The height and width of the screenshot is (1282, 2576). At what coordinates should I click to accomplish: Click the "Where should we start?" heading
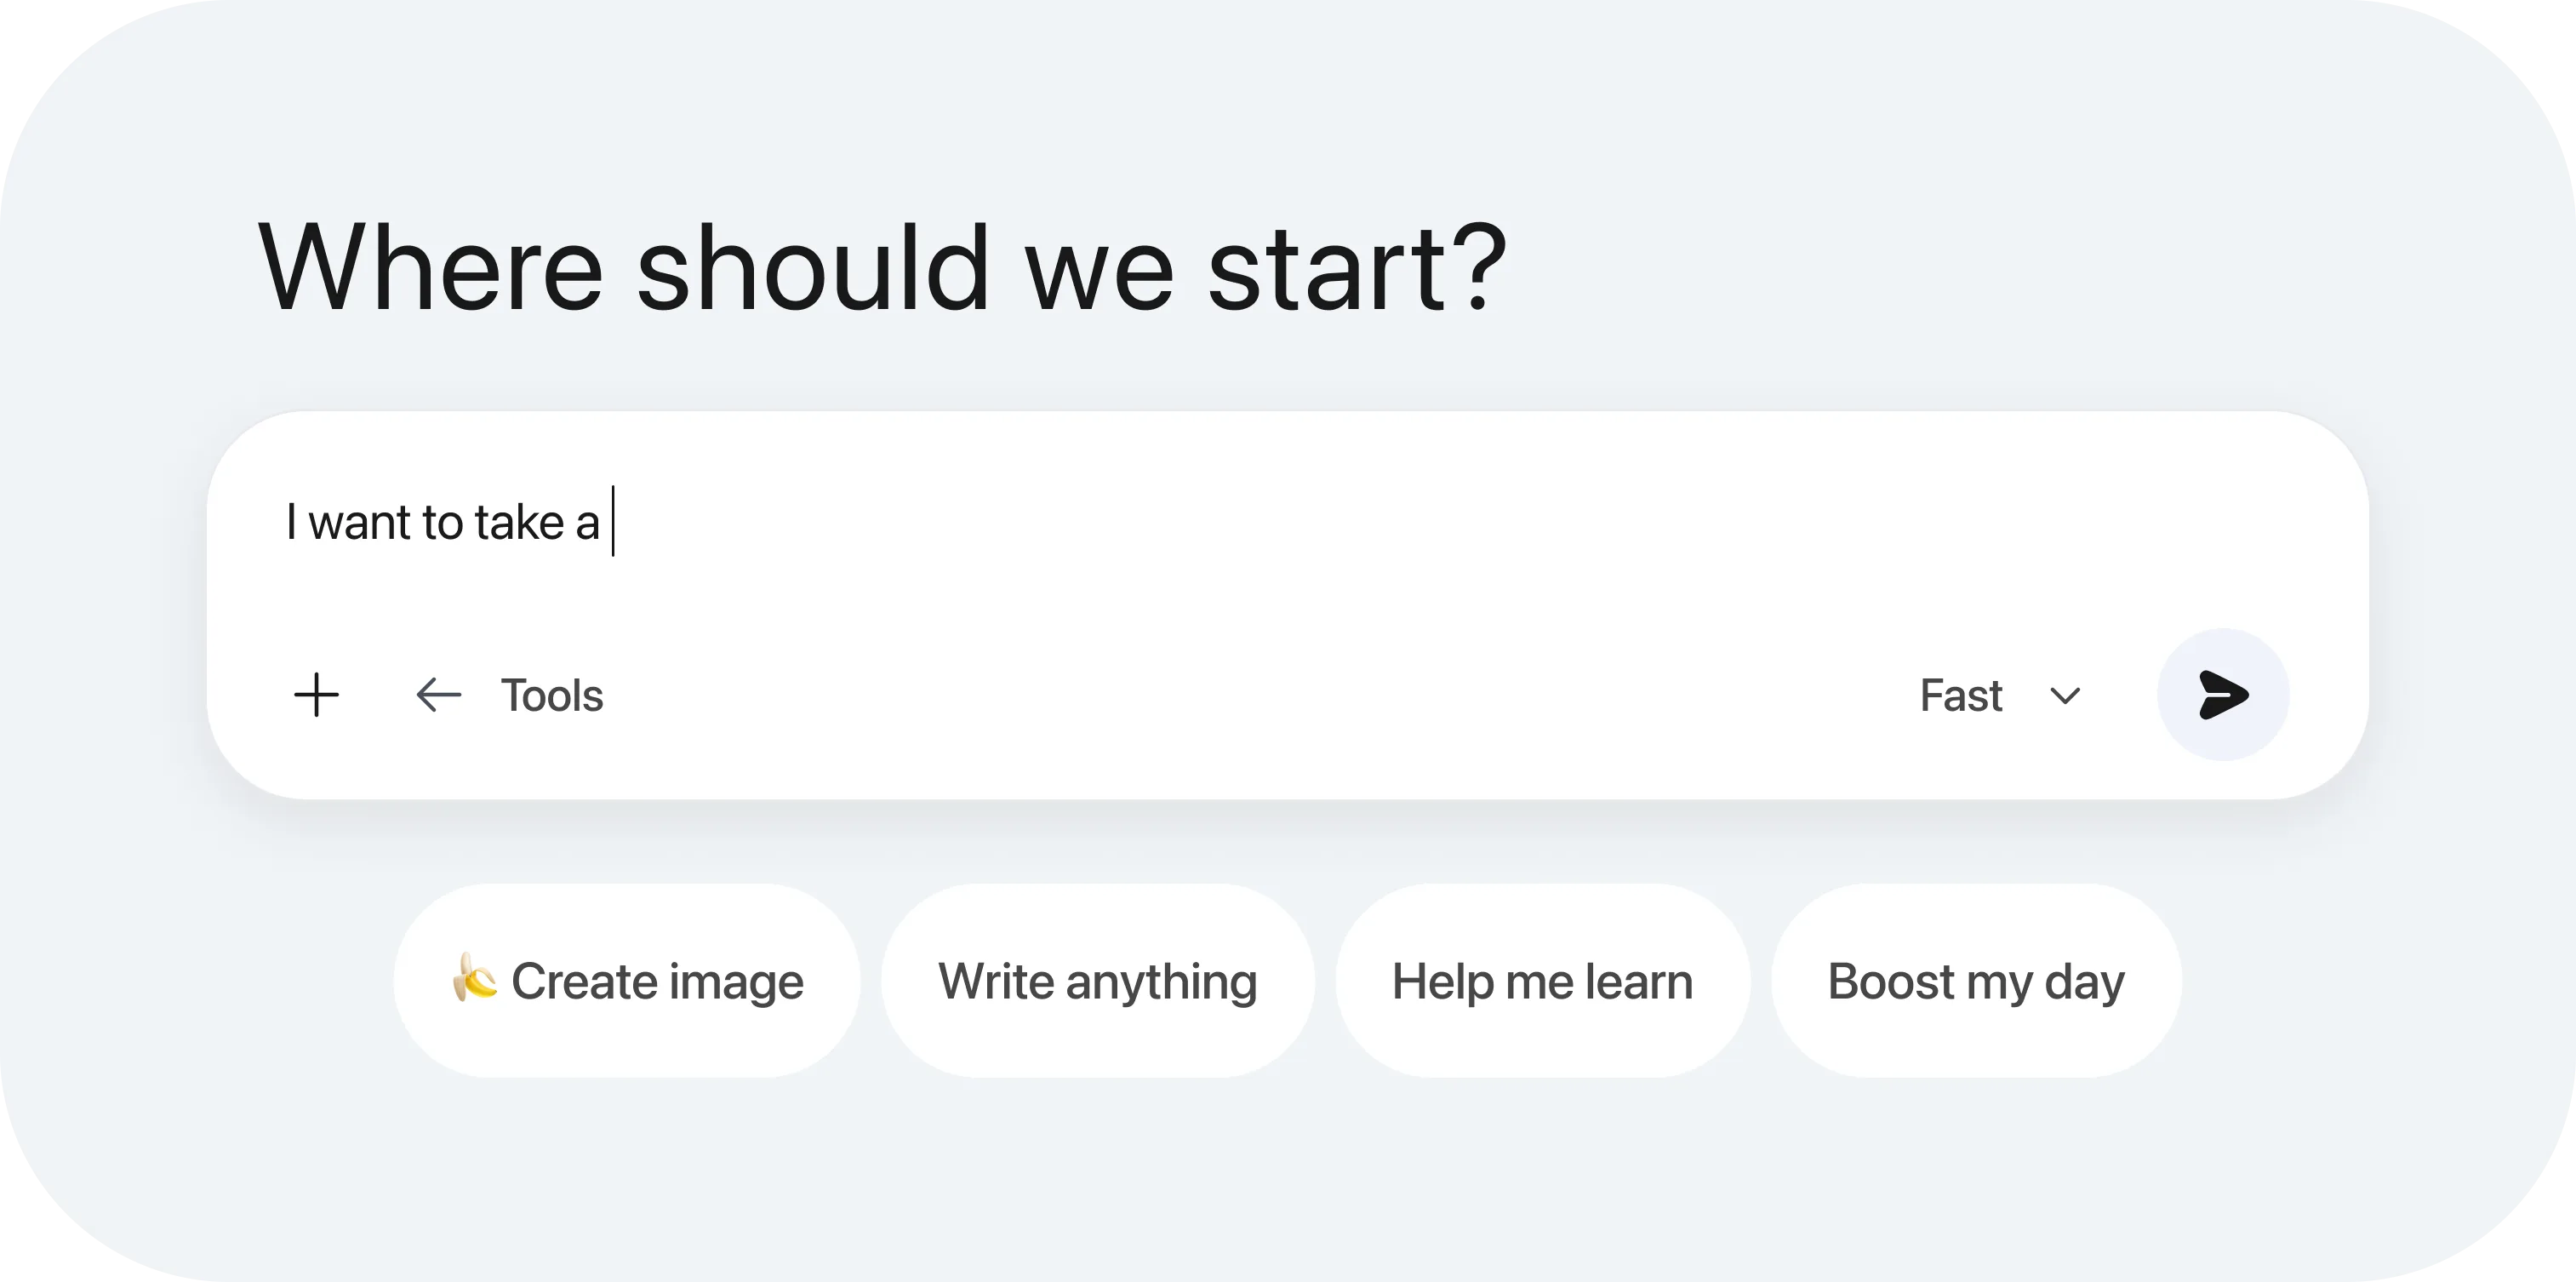coord(882,268)
